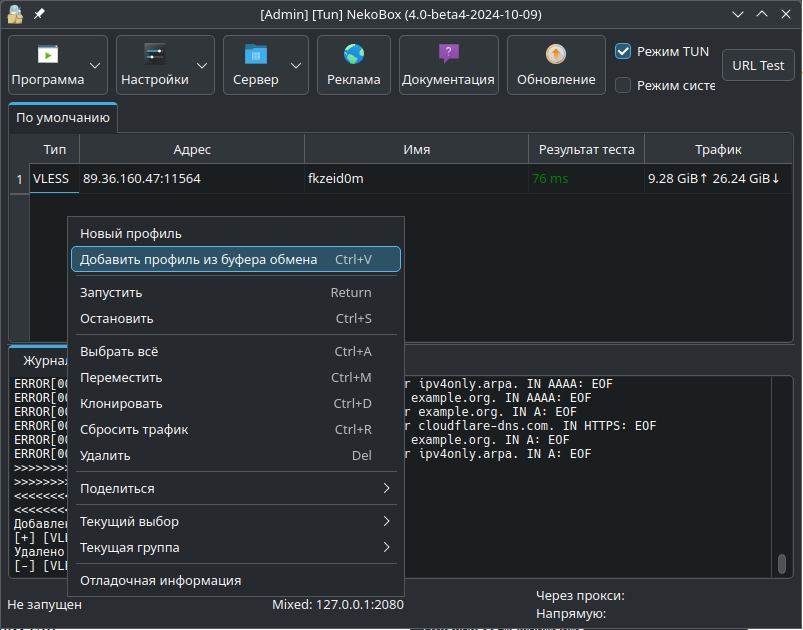Click the NekoBox app icon in title bar
The width and height of the screenshot is (803, 630).
click(15, 14)
